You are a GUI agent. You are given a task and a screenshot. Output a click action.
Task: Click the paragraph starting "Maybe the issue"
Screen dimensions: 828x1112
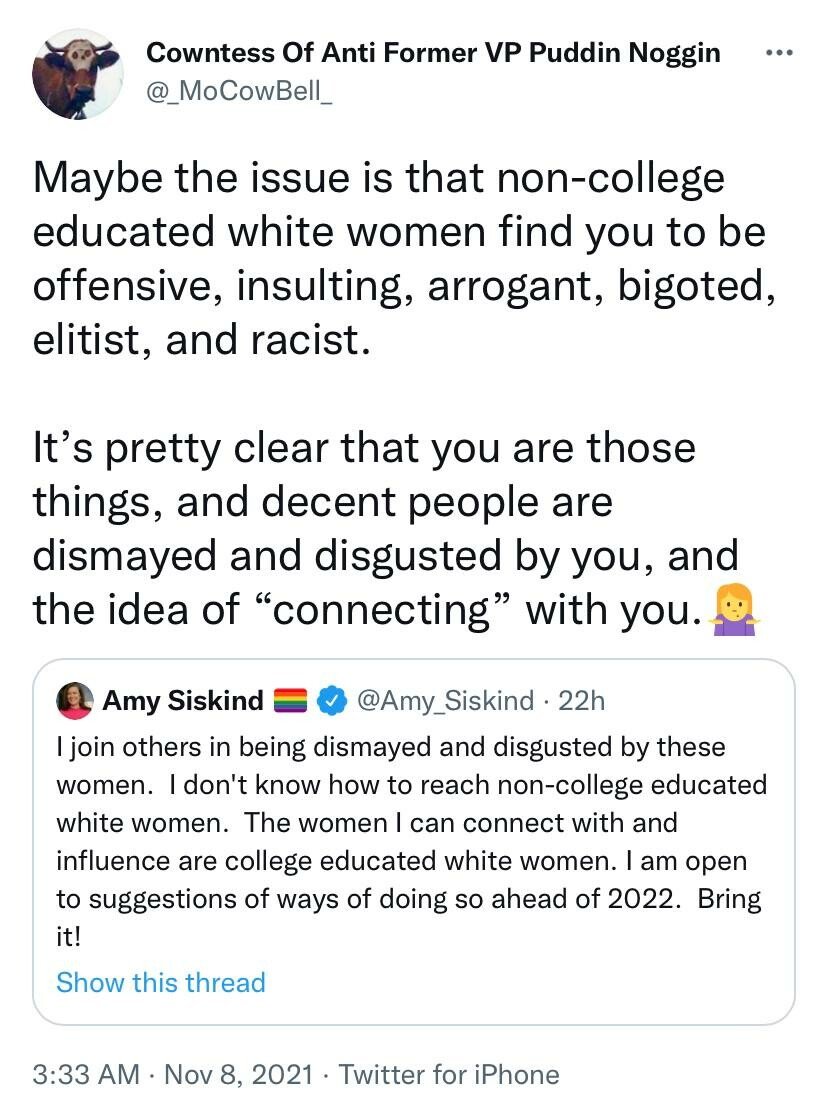point(400,258)
